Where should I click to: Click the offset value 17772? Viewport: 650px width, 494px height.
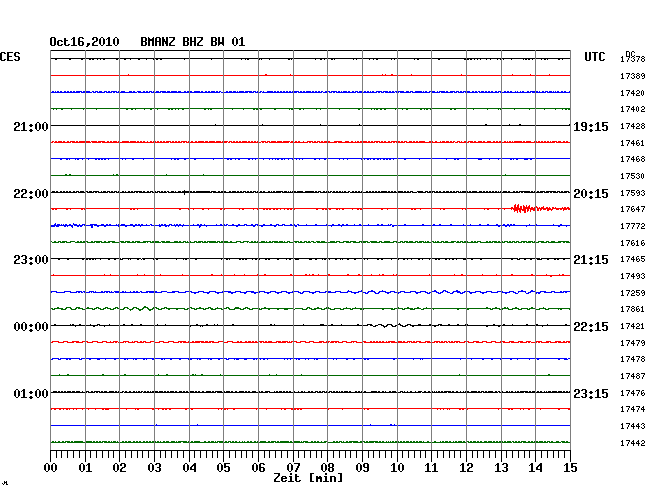tap(633, 226)
